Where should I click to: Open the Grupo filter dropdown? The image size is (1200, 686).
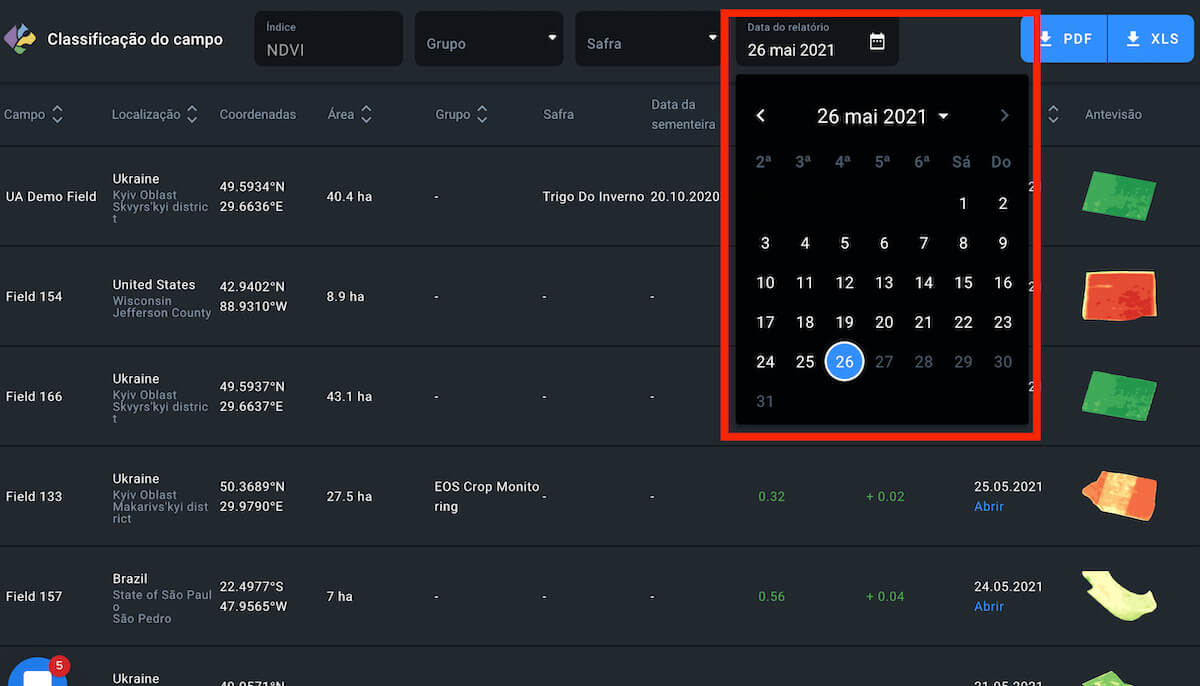pos(489,40)
